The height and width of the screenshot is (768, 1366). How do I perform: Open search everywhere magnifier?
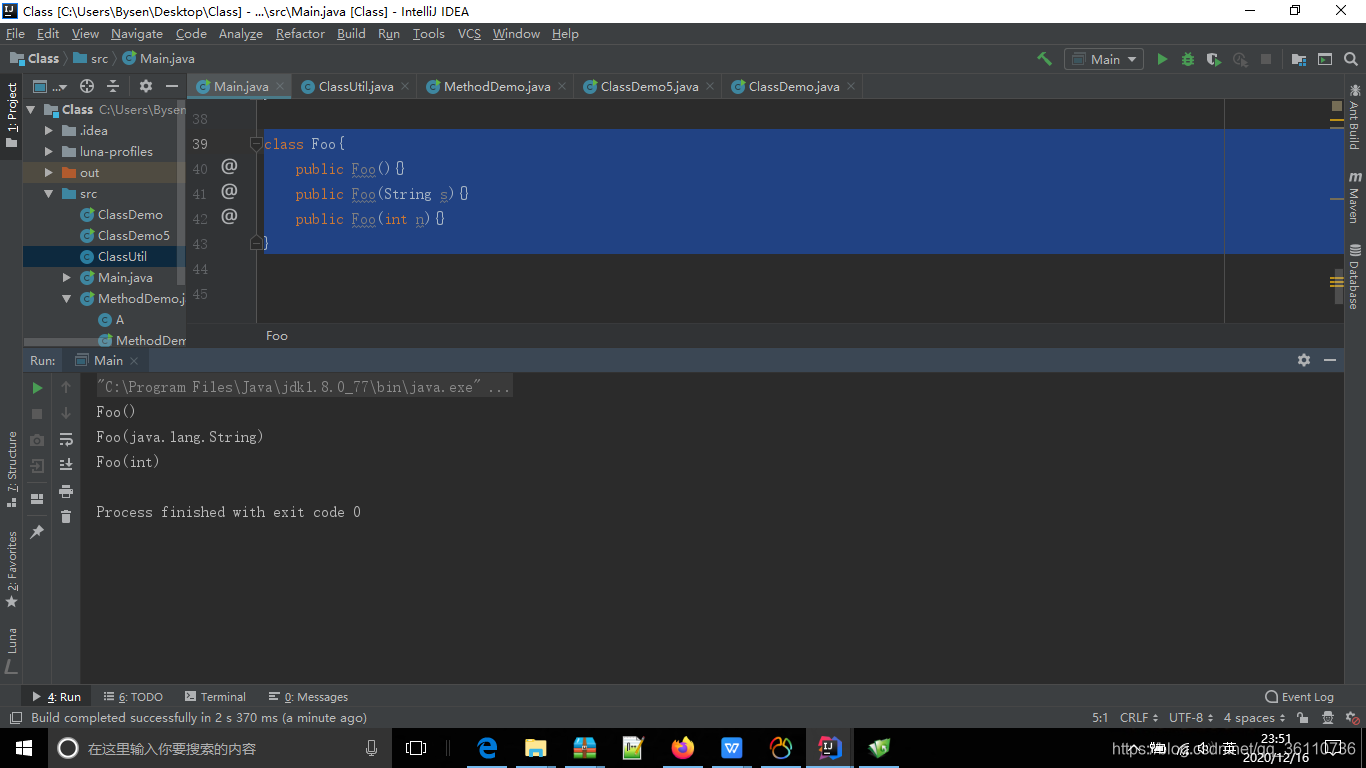pos(1350,59)
